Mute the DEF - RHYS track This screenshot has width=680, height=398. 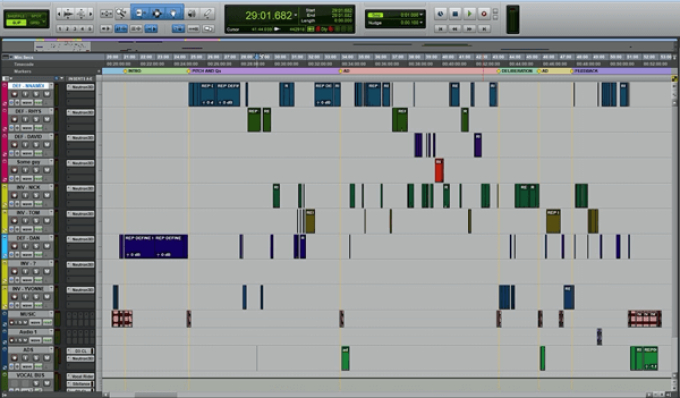(46, 119)
